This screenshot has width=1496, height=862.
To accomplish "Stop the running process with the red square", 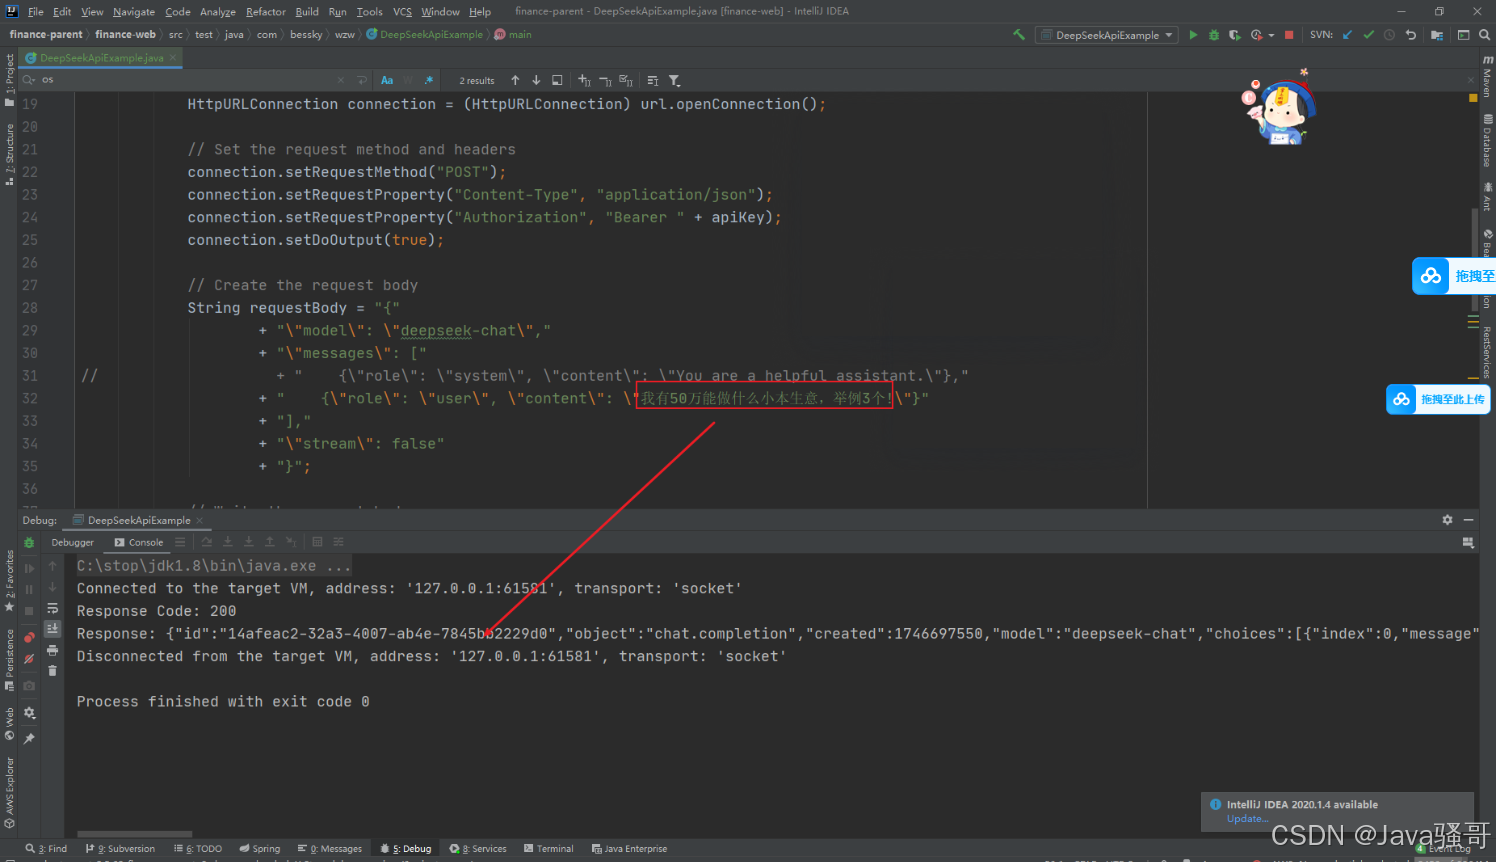I will [1289, 34].
